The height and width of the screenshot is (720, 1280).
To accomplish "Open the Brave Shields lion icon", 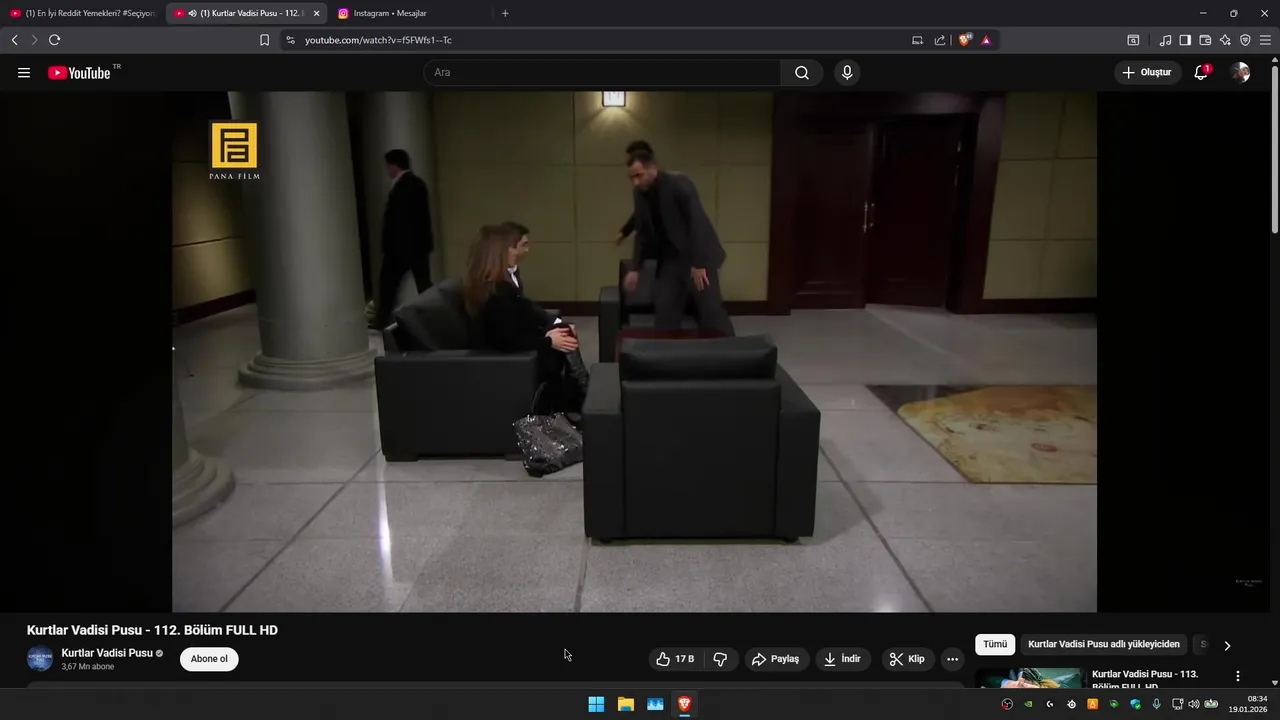I will (964, 40).
